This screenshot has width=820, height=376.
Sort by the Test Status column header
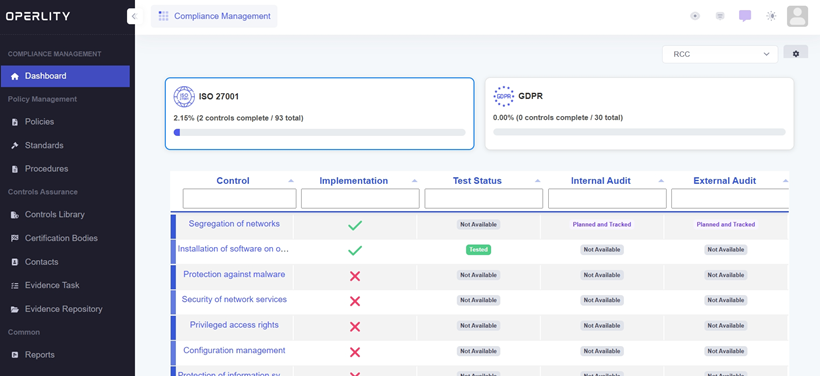coord(477,181)
